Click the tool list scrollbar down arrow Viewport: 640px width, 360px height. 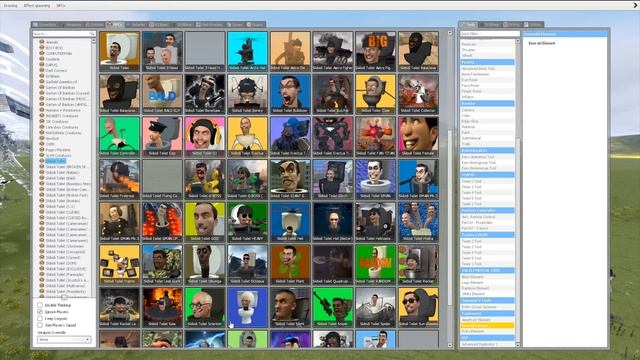tap(518, 345)
